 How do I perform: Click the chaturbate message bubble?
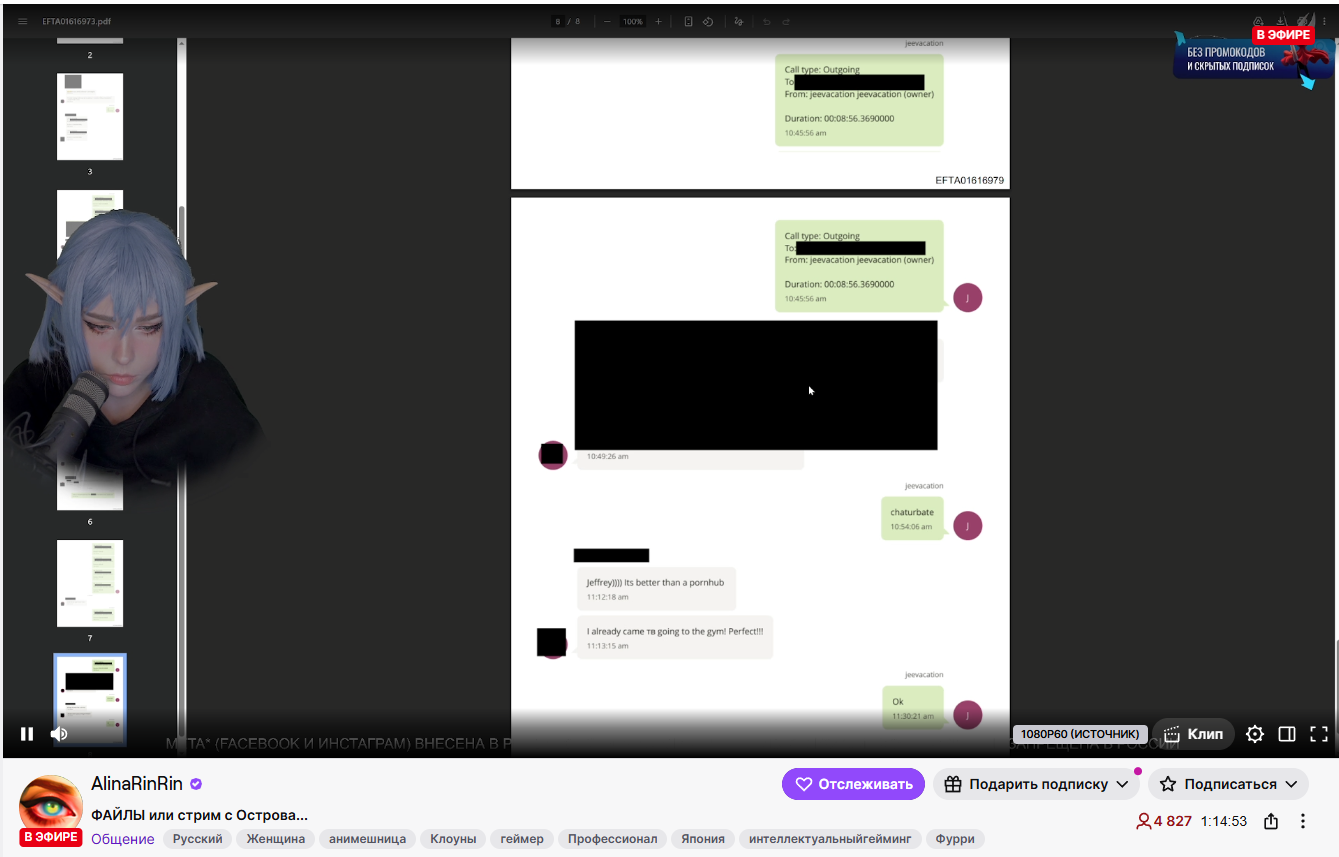point(912,518)
